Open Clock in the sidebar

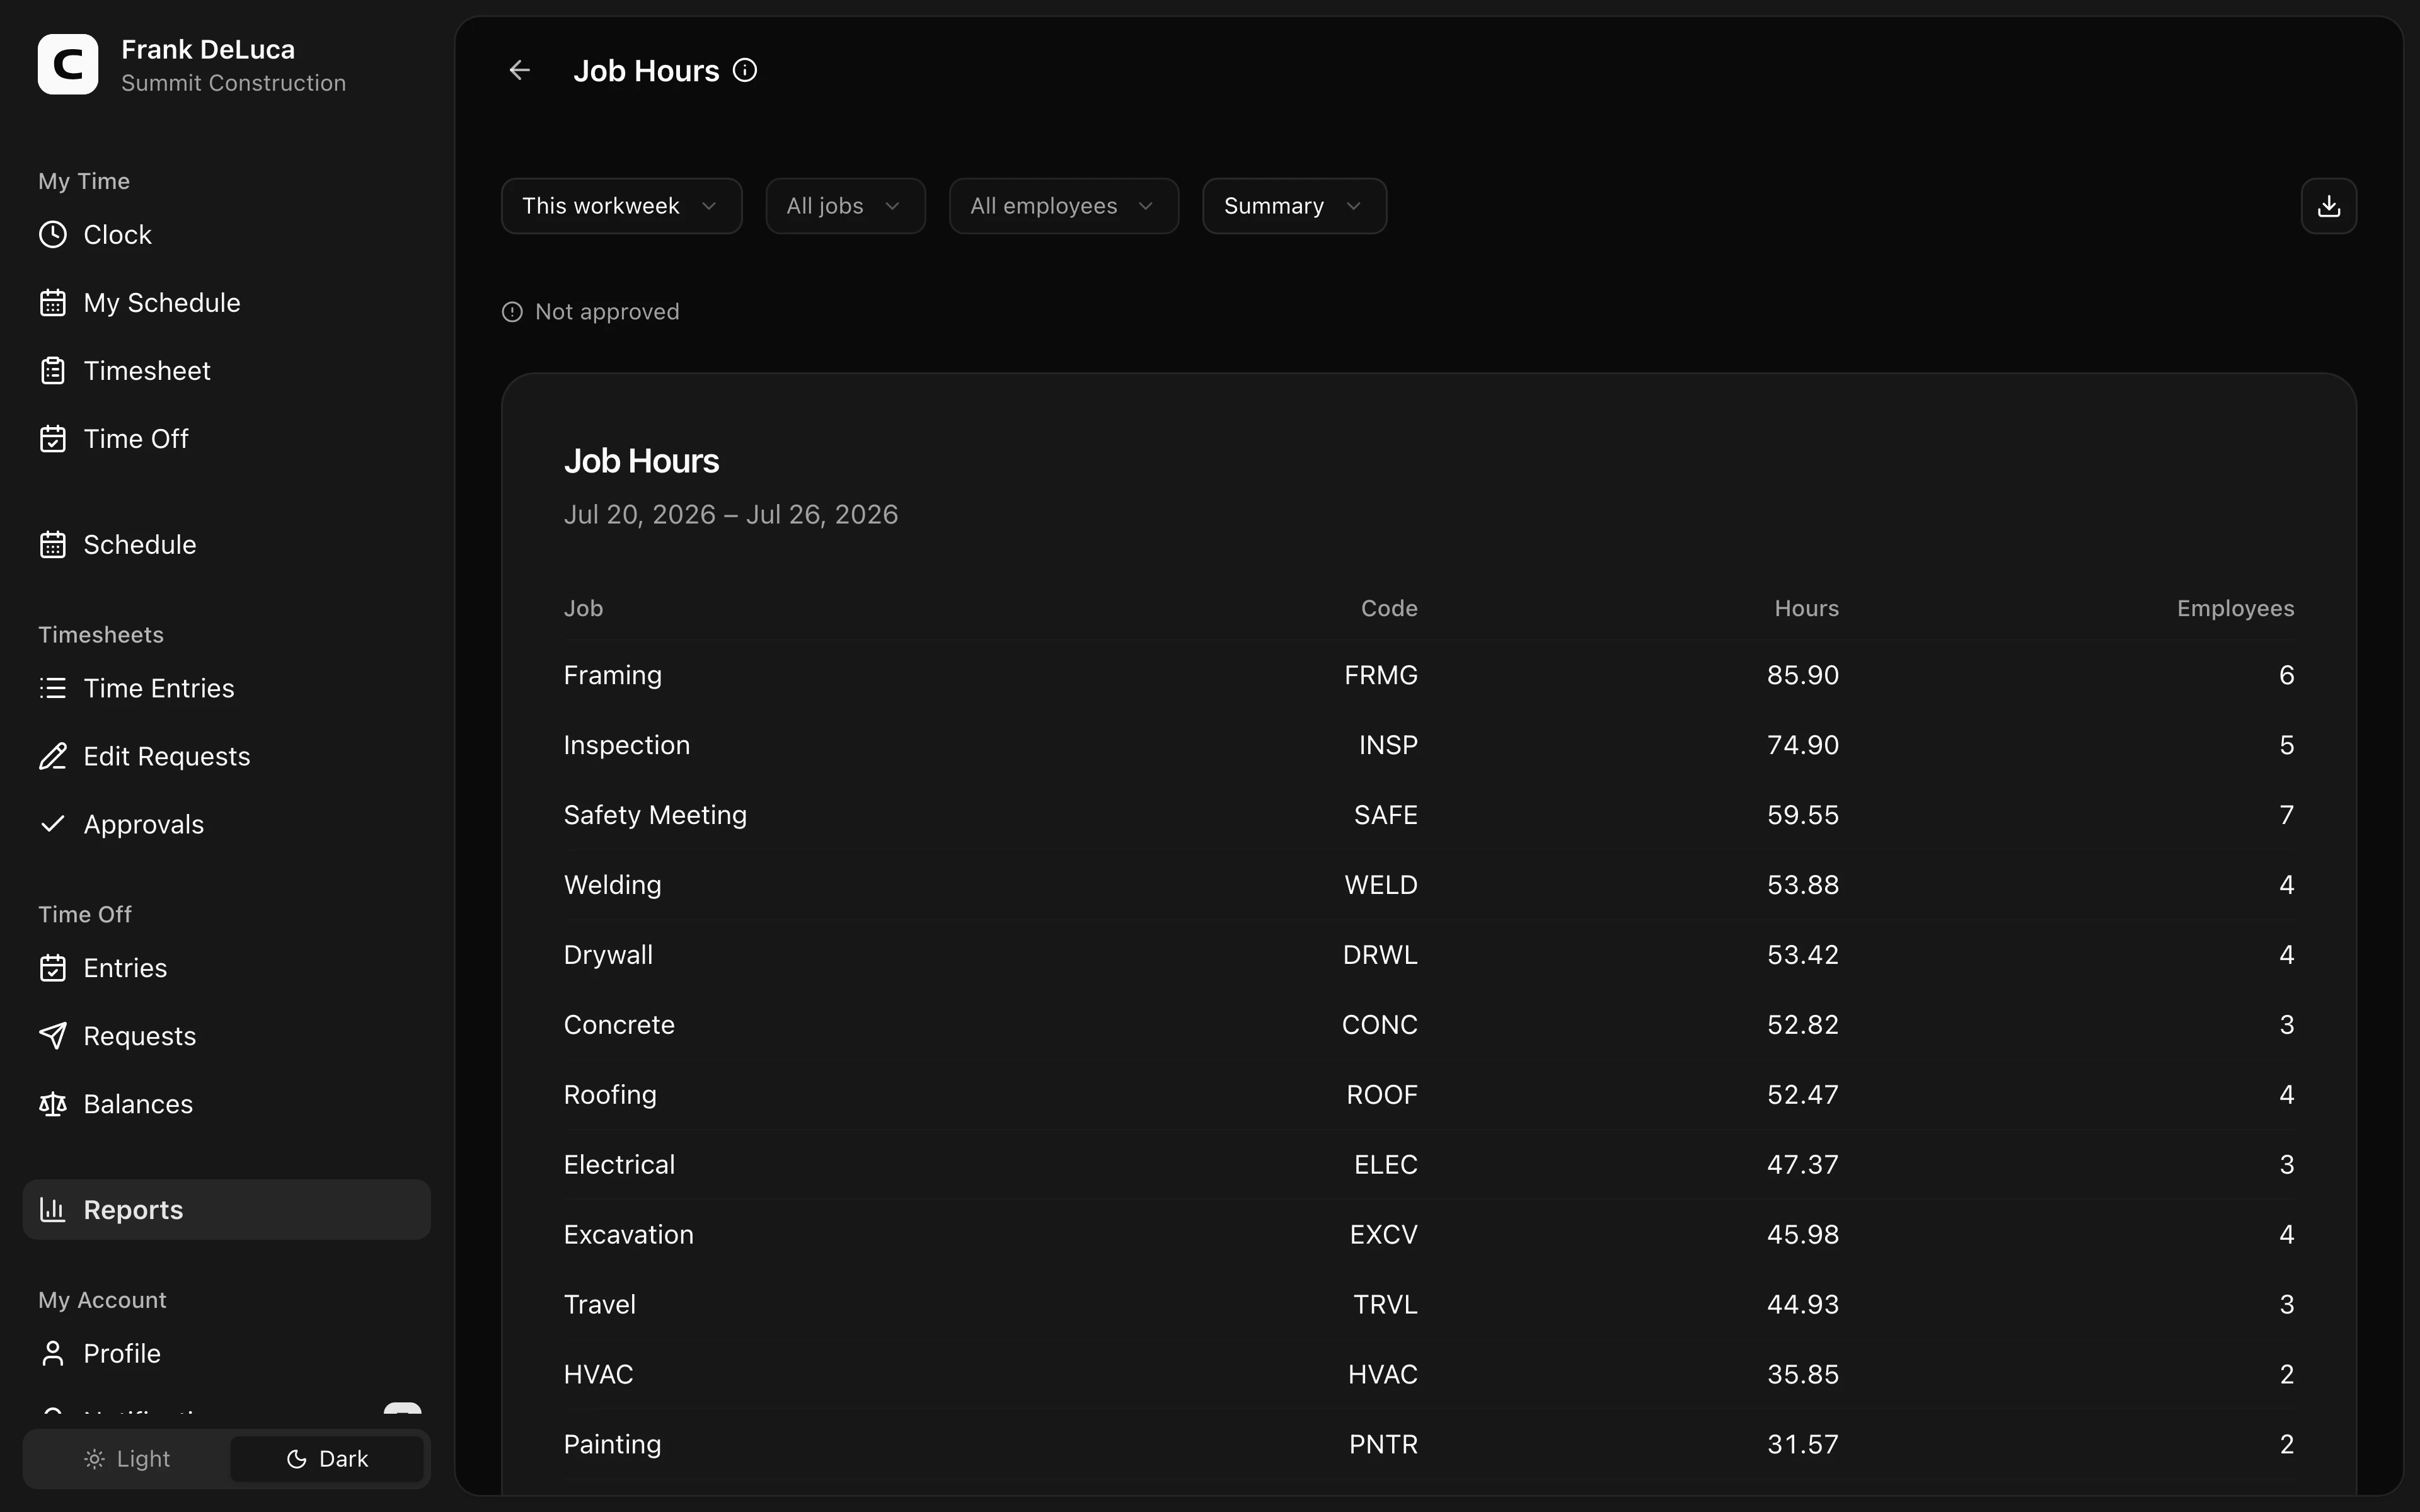pyautogui.click(x=226, y=235)
